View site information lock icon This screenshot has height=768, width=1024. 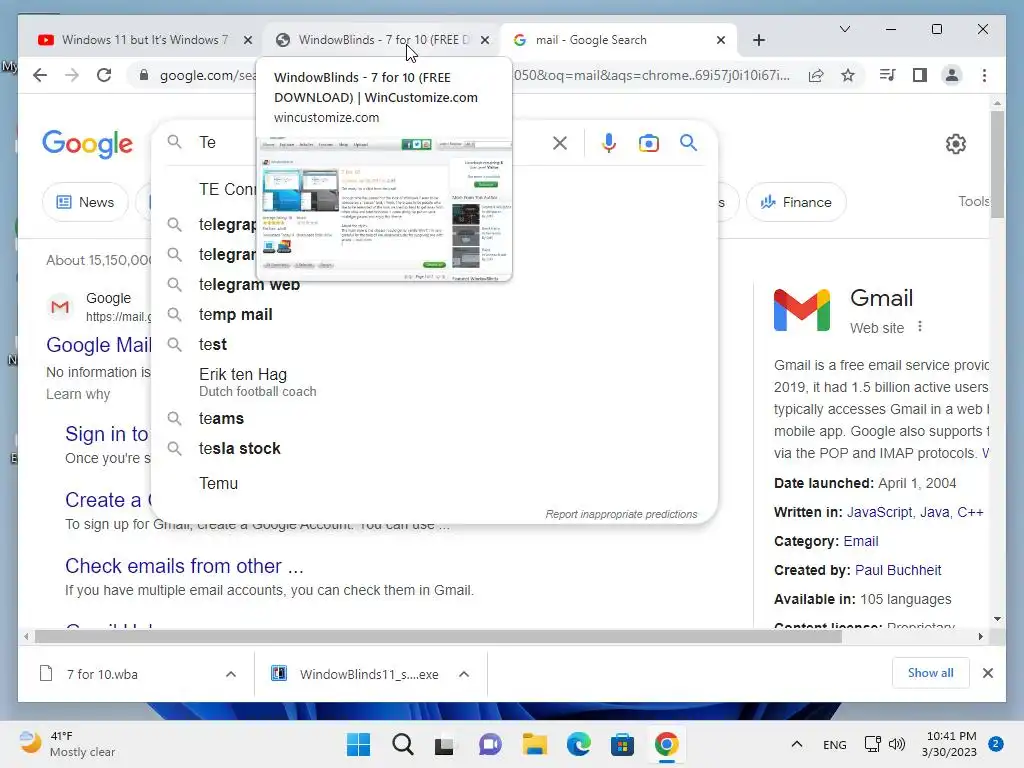(x=144, y=75)
